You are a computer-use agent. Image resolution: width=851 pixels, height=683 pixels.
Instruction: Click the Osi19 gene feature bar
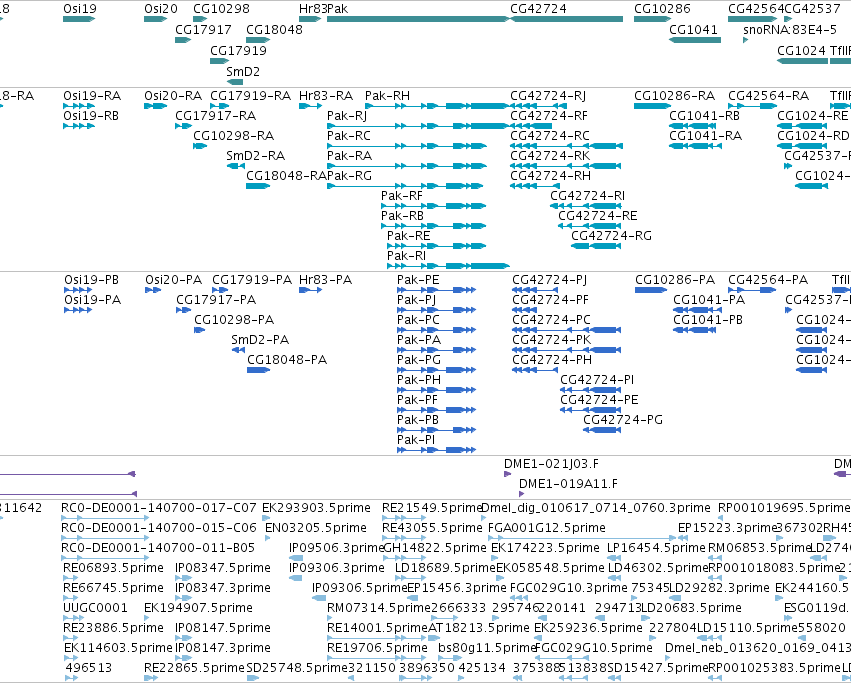(79, 19)
